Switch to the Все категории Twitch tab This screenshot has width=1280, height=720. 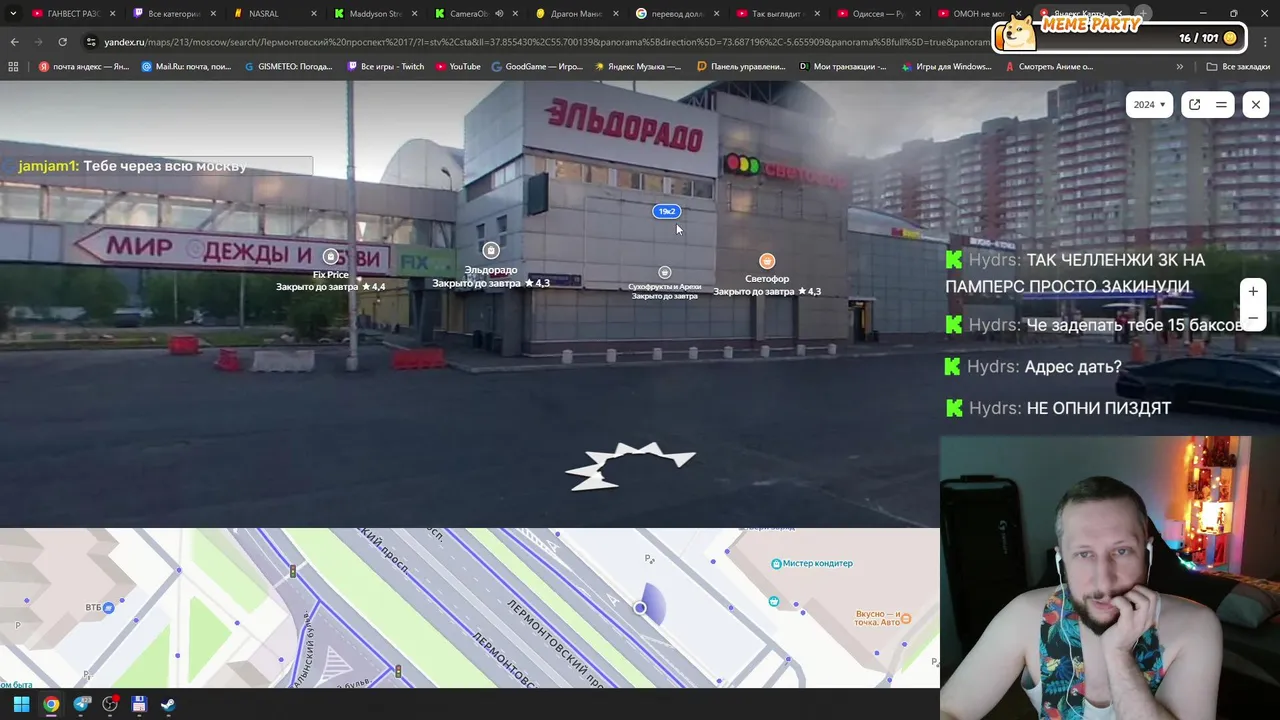point(174,14)
